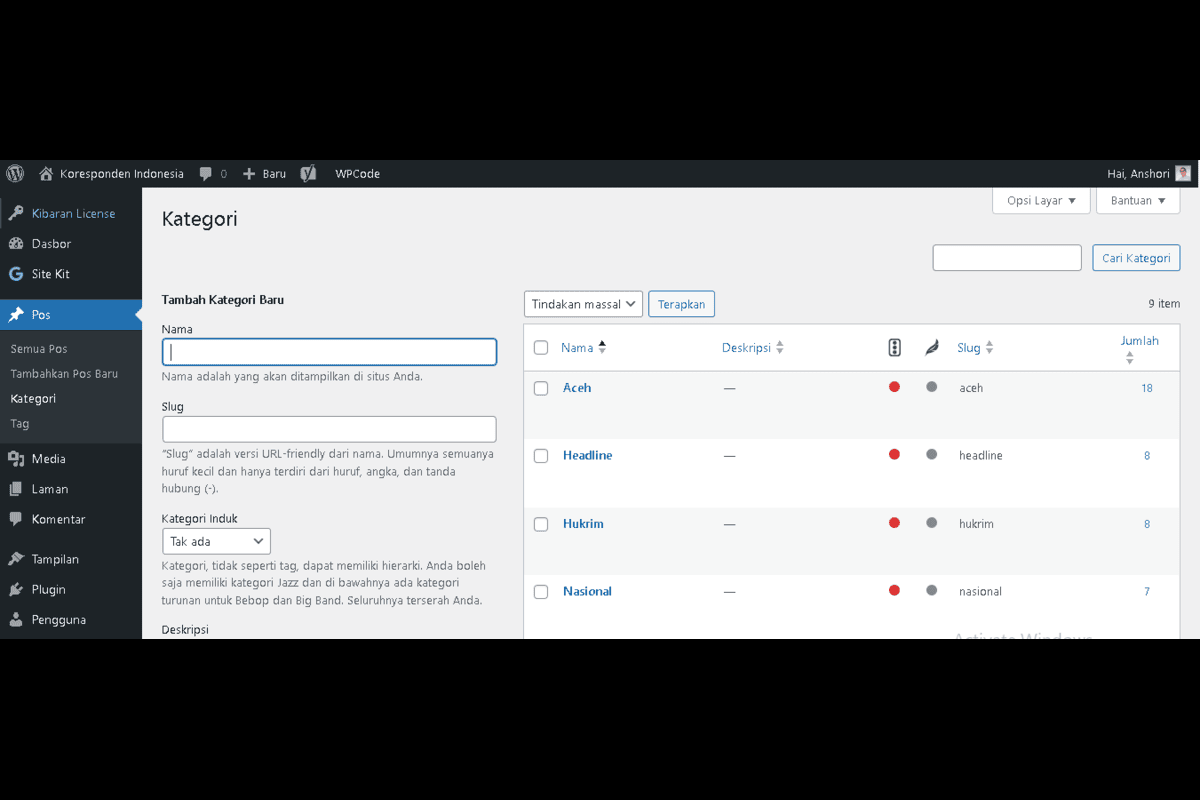
Task: Sort by SEO score traffic-light column icon
Action: 894,348
